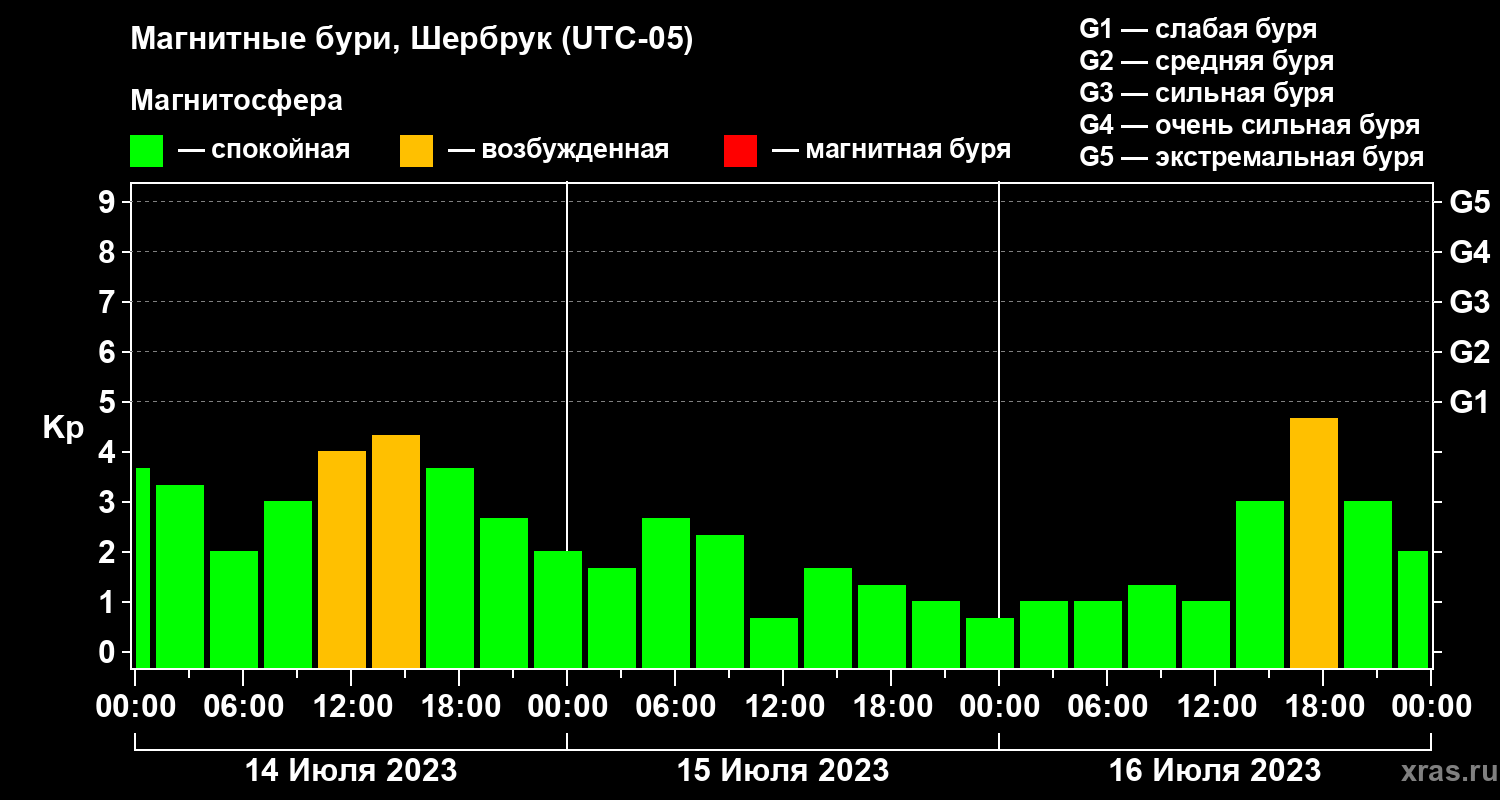Click the '16 Июля 2023' date label
The image size is (1500, 800).
coord(1215,771)
